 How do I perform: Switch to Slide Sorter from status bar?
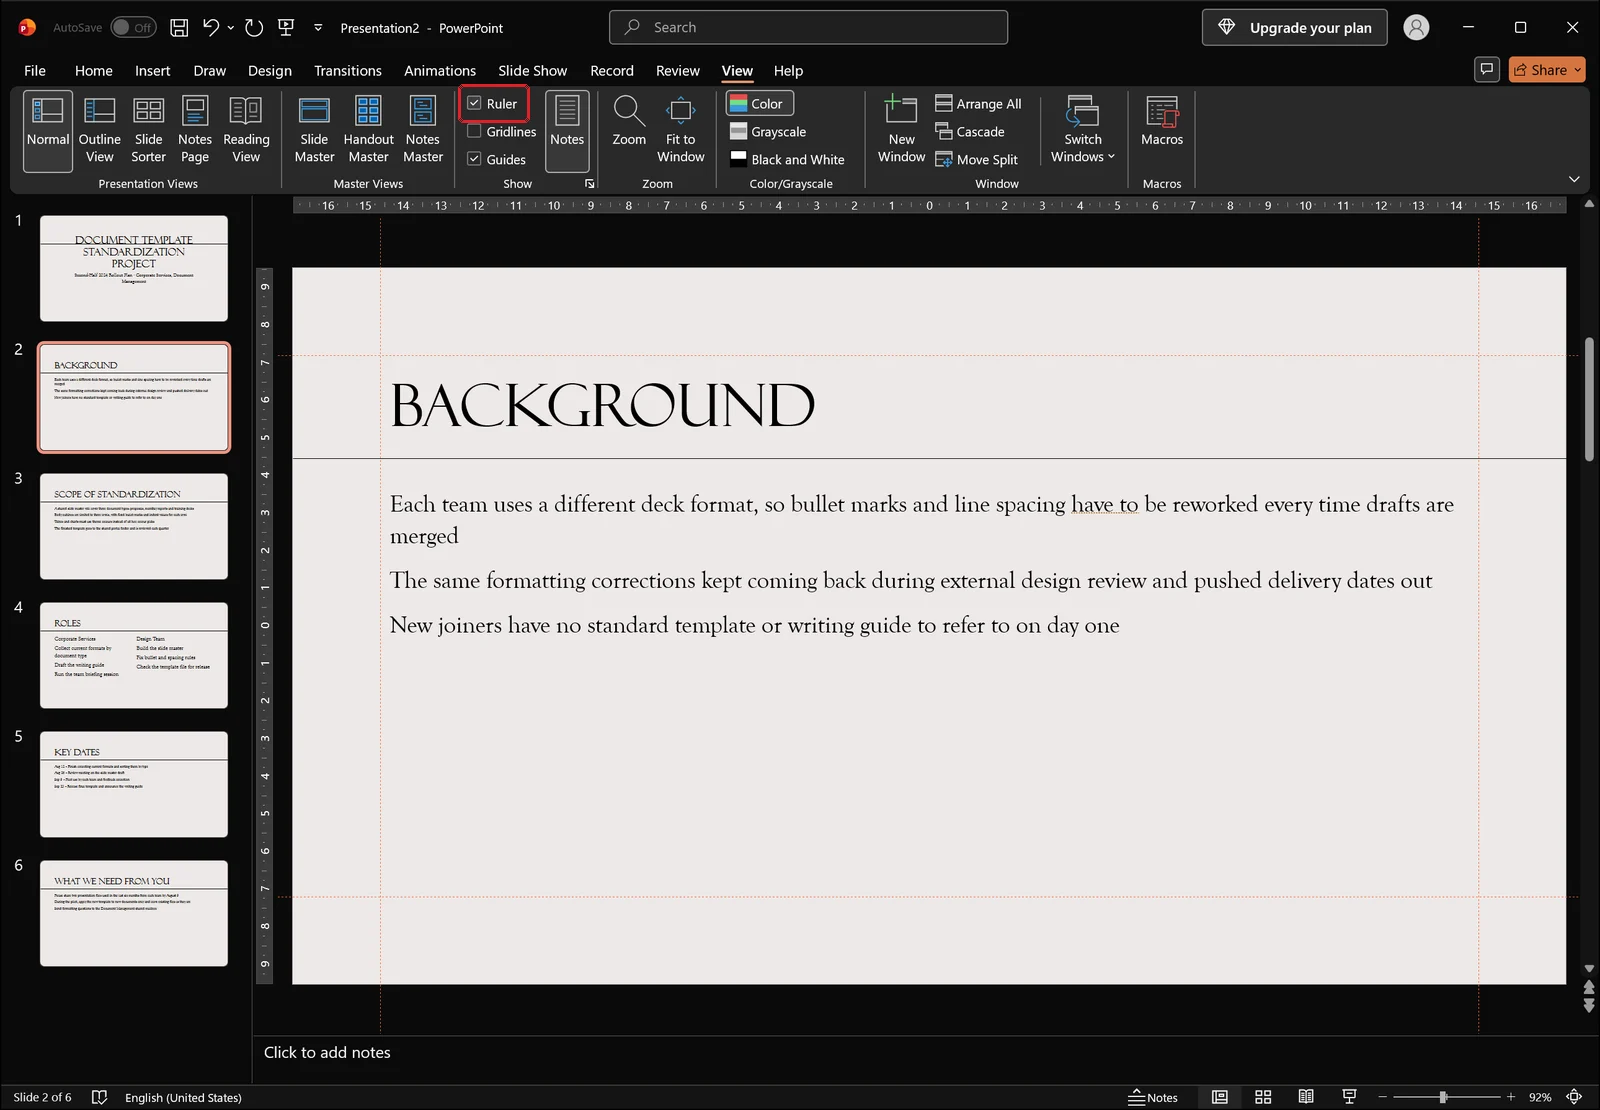[1263, 1097]
